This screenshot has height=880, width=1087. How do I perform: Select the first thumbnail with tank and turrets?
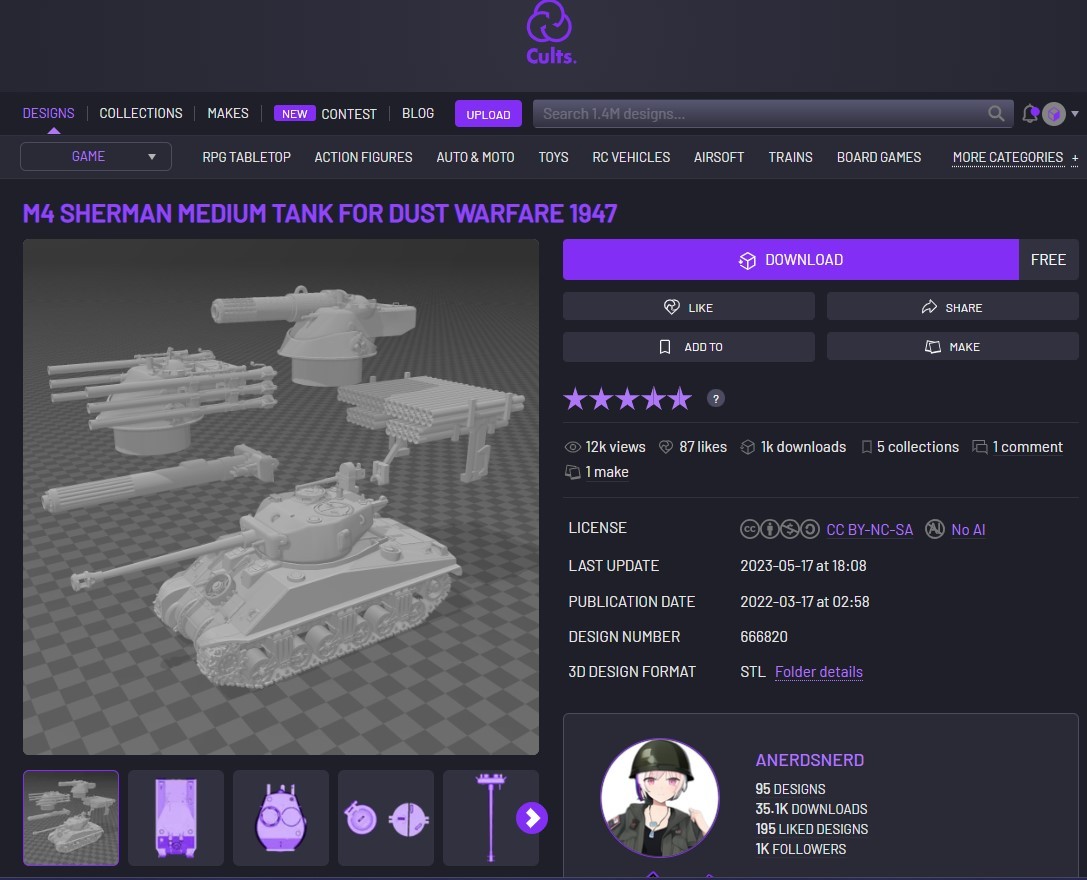[x=71, y=818]
